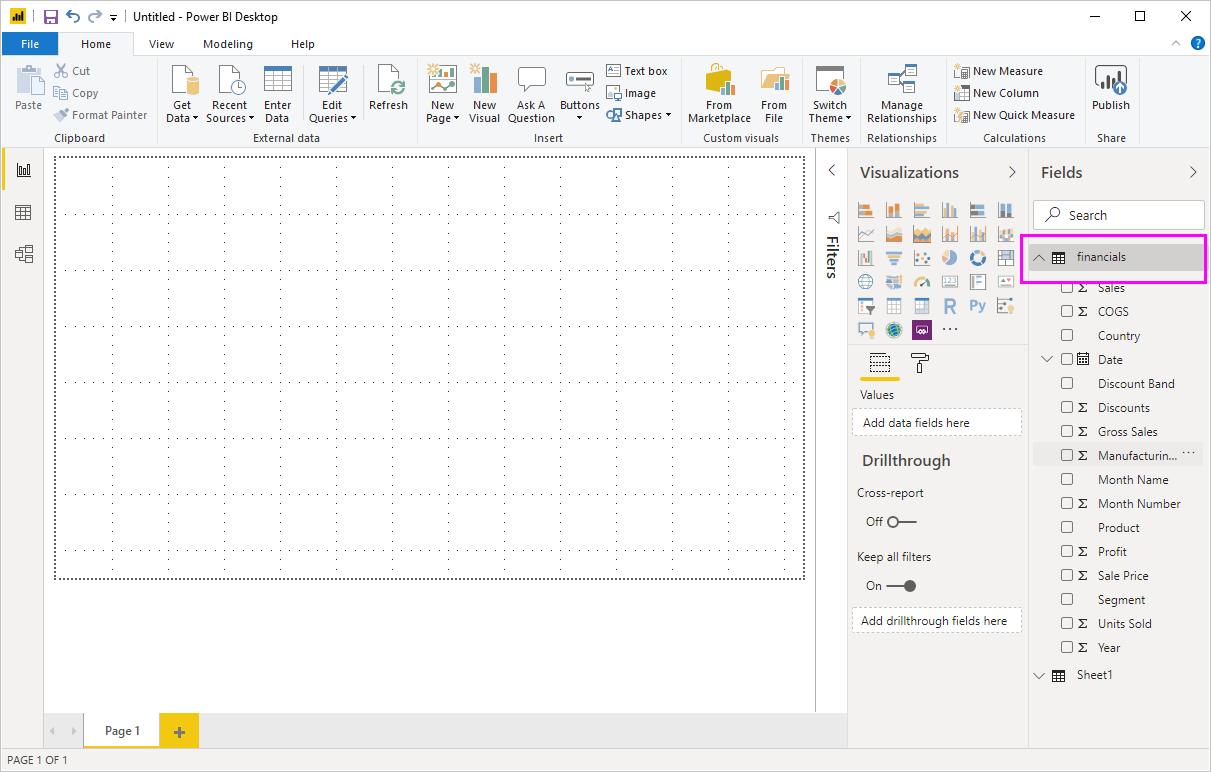The width and height of the screenshot is (1211, 772).
Task: Open the View menu tab
Action: tap(161, 44)
